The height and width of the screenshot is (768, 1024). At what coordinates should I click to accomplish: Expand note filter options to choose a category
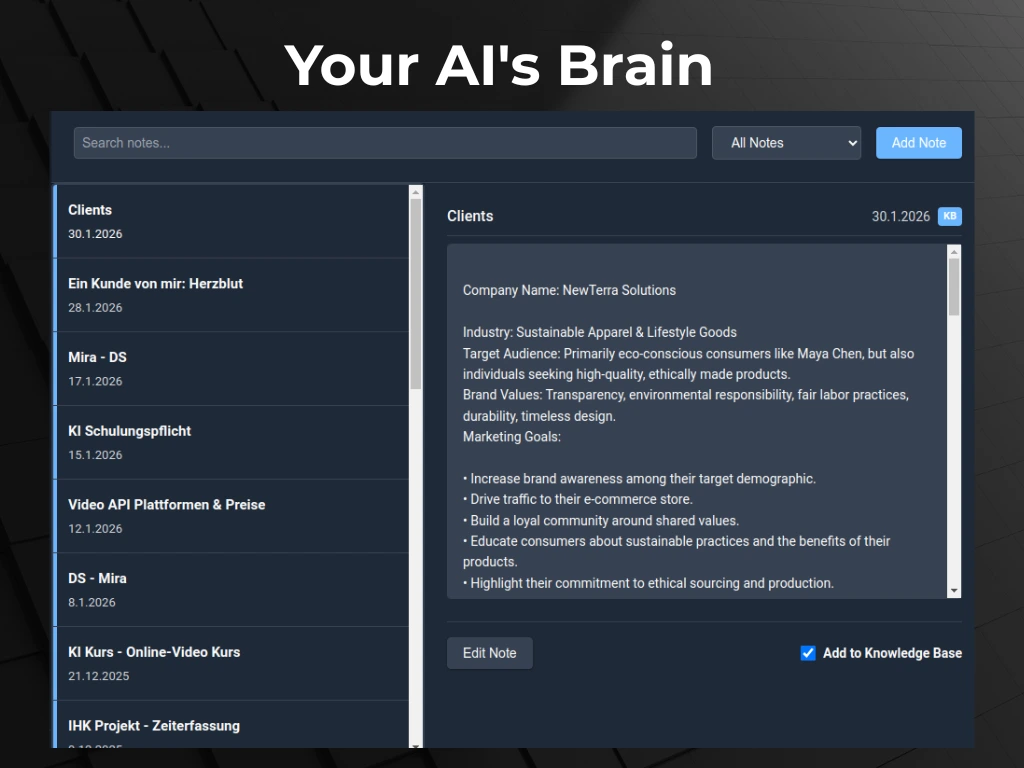[x=786, y=143]
